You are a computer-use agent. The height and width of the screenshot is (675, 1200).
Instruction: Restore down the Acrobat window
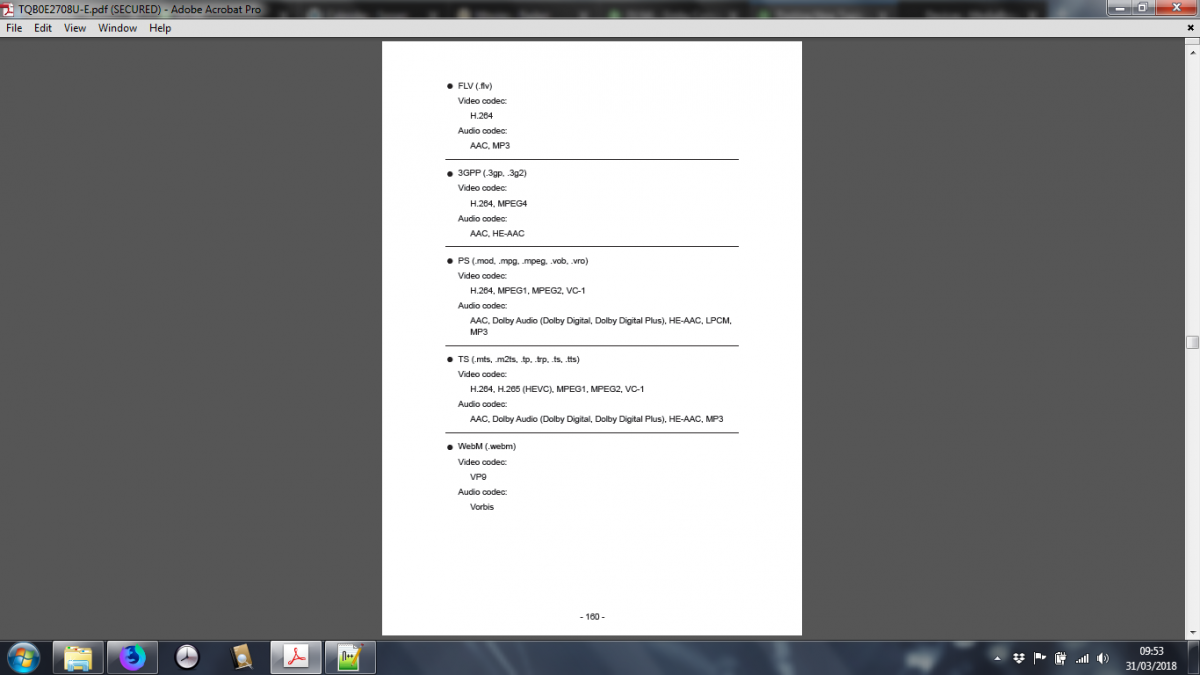pyautogui.click(x=1144, y=7)
